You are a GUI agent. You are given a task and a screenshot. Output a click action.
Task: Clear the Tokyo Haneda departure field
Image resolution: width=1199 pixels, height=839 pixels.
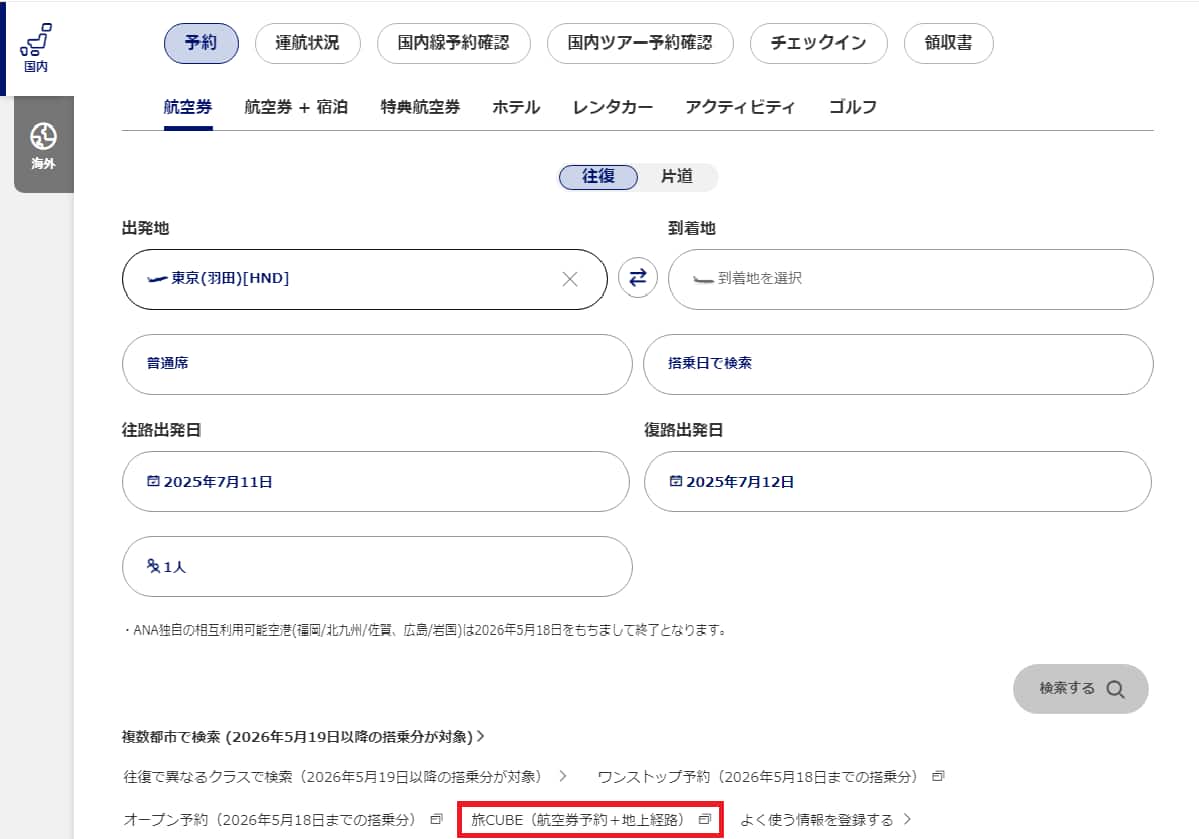[570, 279]
